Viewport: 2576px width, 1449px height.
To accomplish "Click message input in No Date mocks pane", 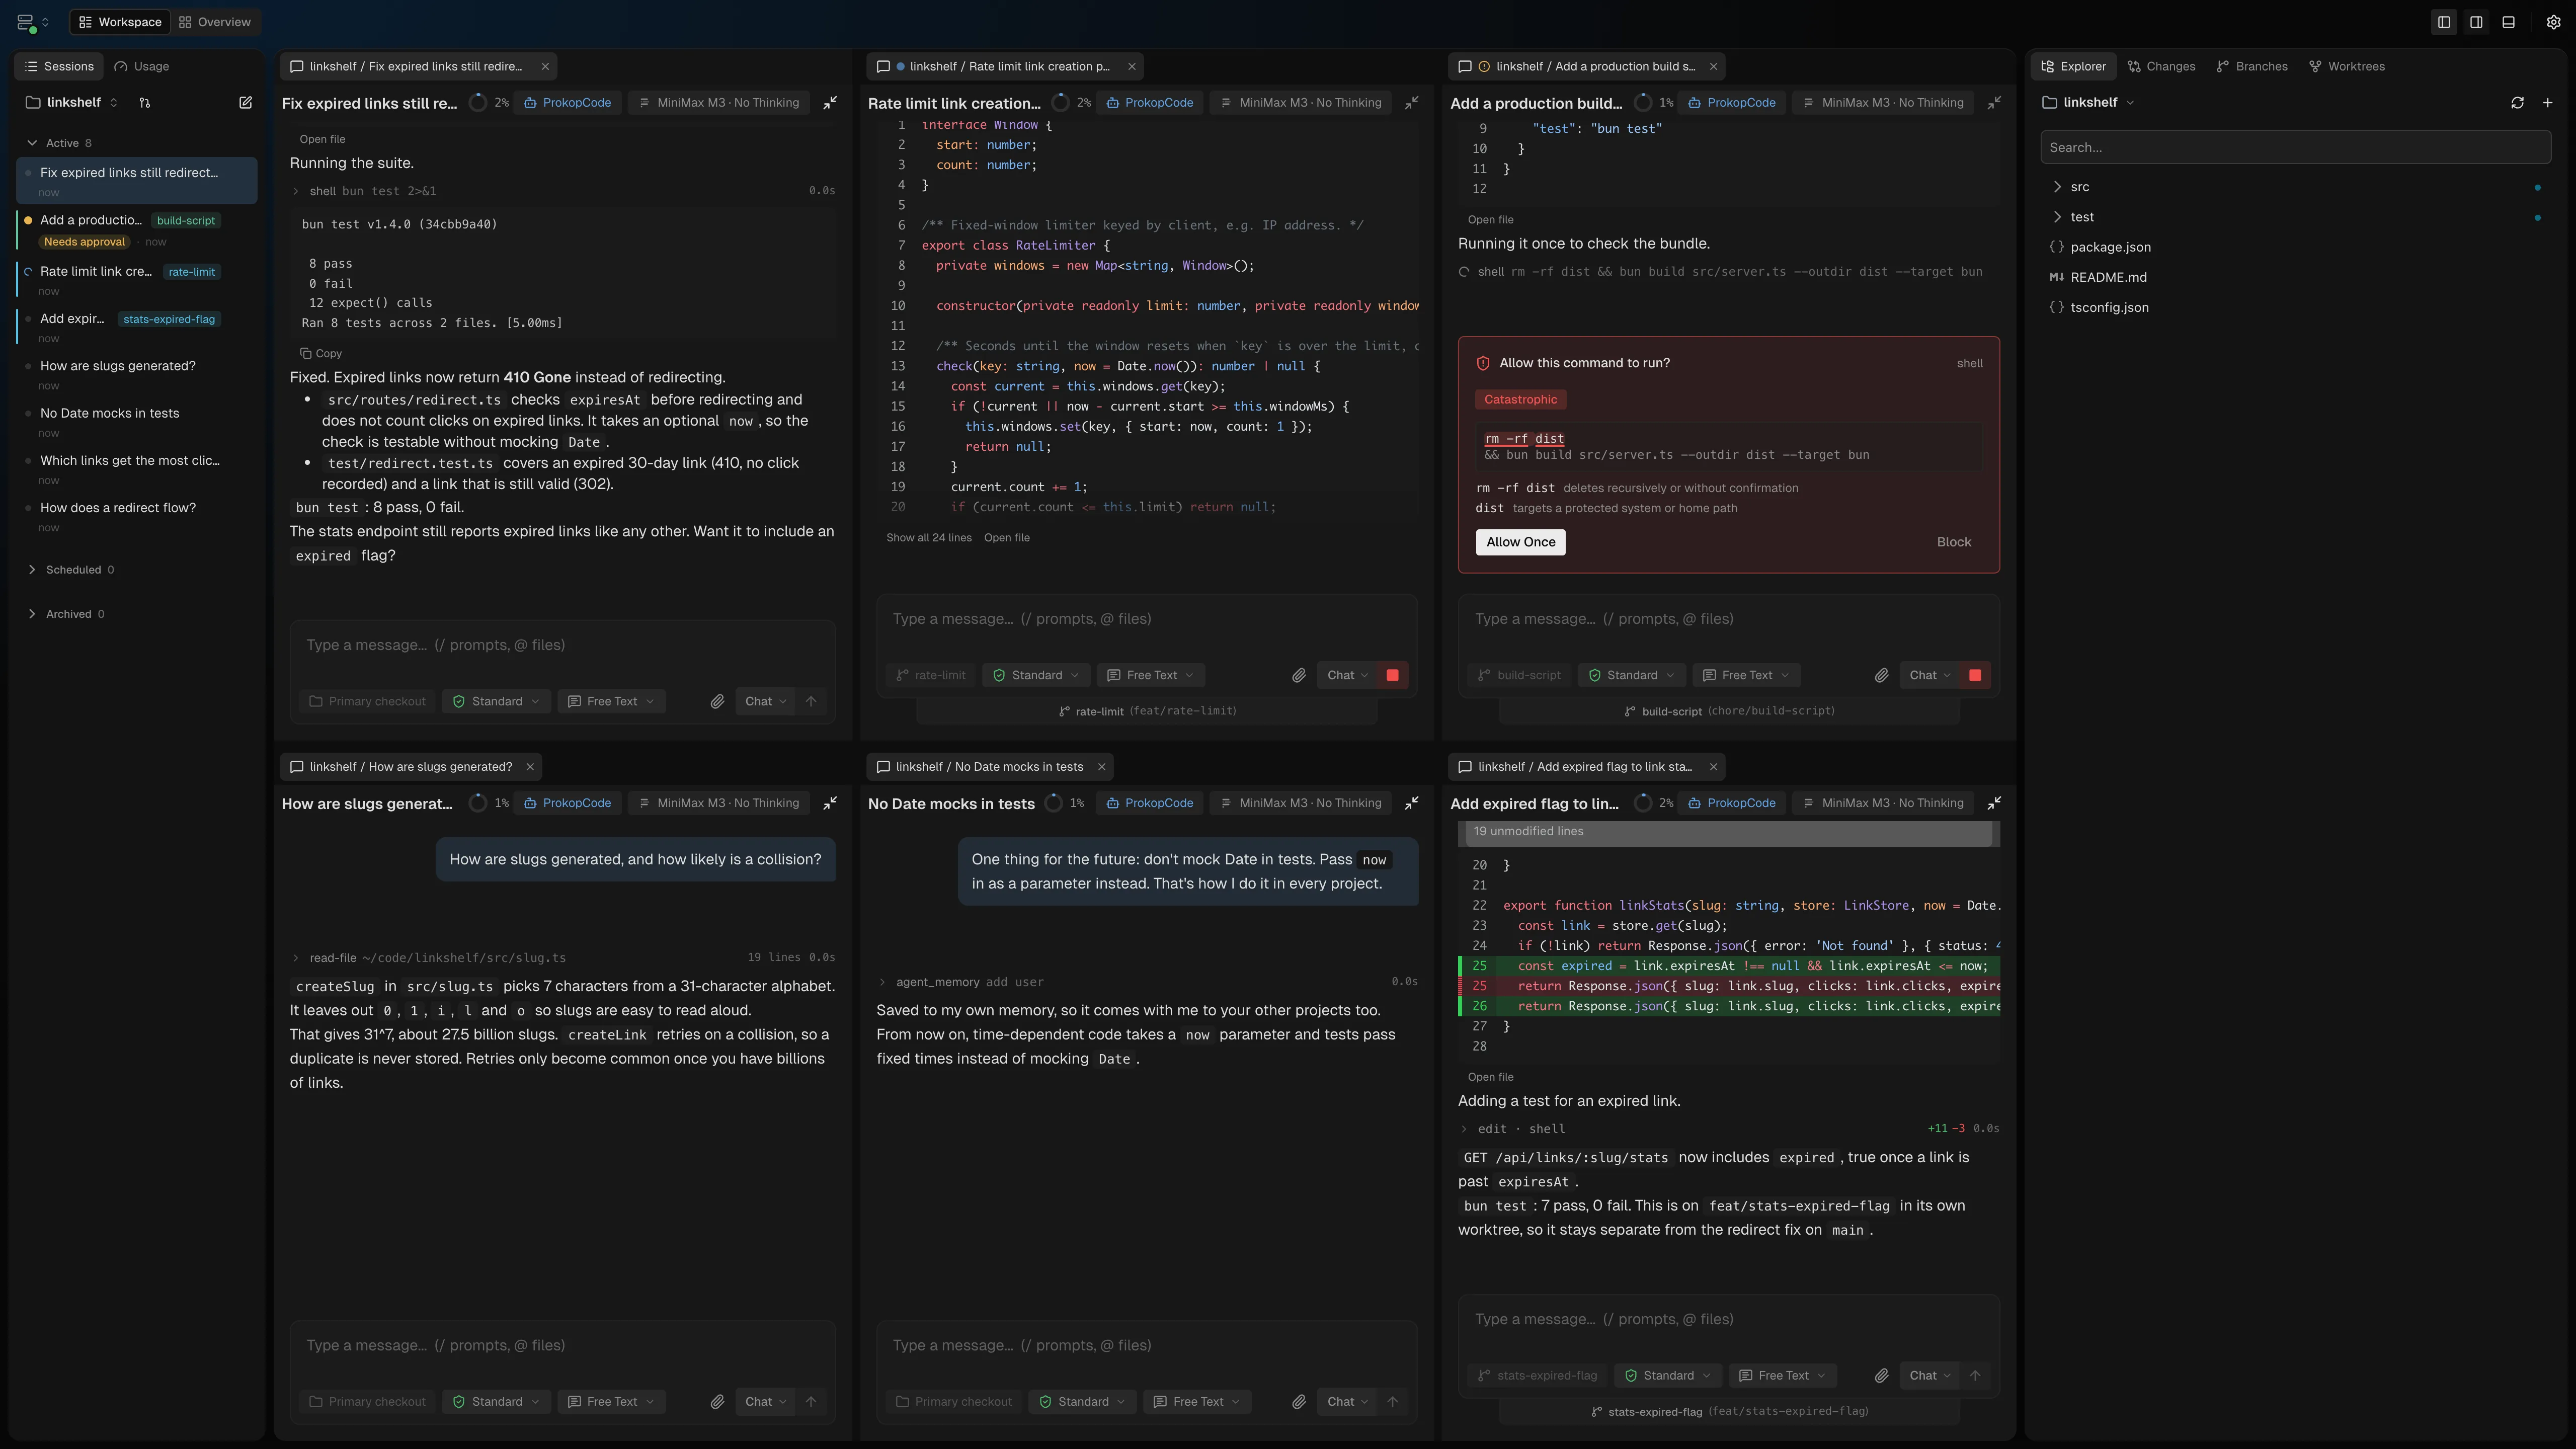I will 1147,1345.
